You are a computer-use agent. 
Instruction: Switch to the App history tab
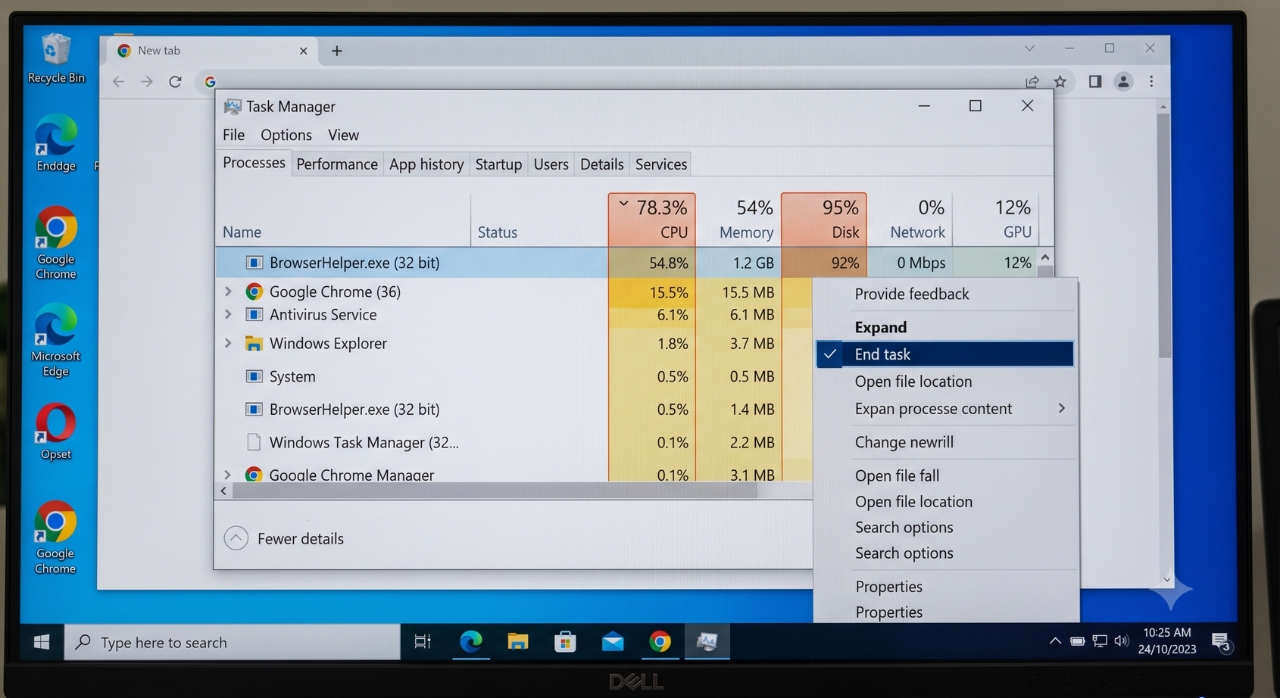426,164
